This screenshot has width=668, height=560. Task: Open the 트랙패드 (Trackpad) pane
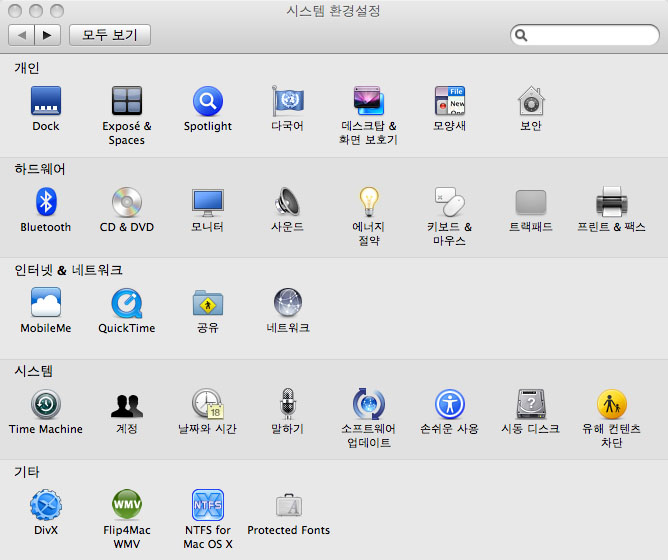pyautogui.click(x=530, y=202)
